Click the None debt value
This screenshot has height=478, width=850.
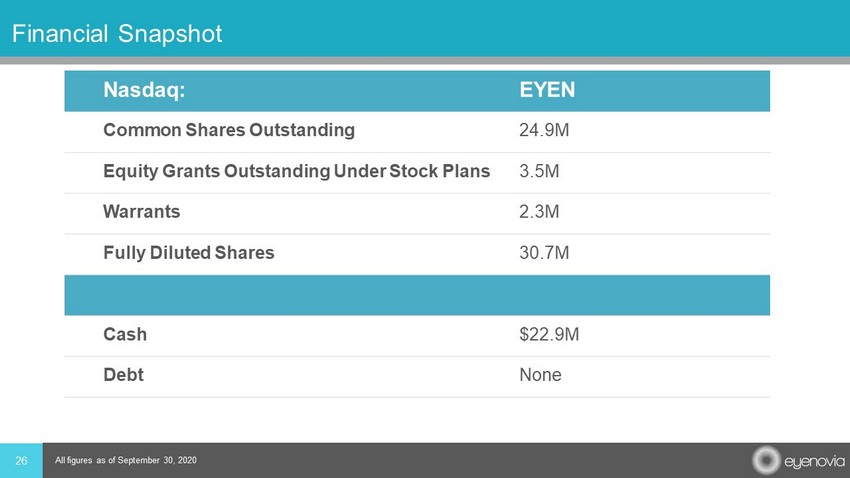(540, 375)
